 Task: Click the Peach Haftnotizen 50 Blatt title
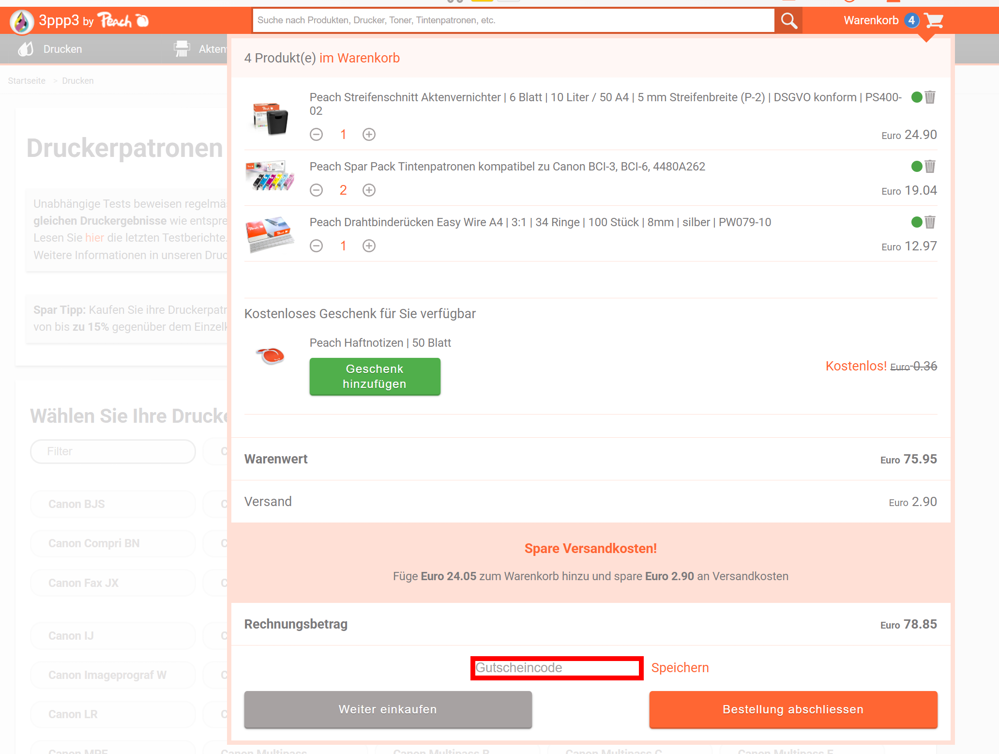(x=380, y=343)
